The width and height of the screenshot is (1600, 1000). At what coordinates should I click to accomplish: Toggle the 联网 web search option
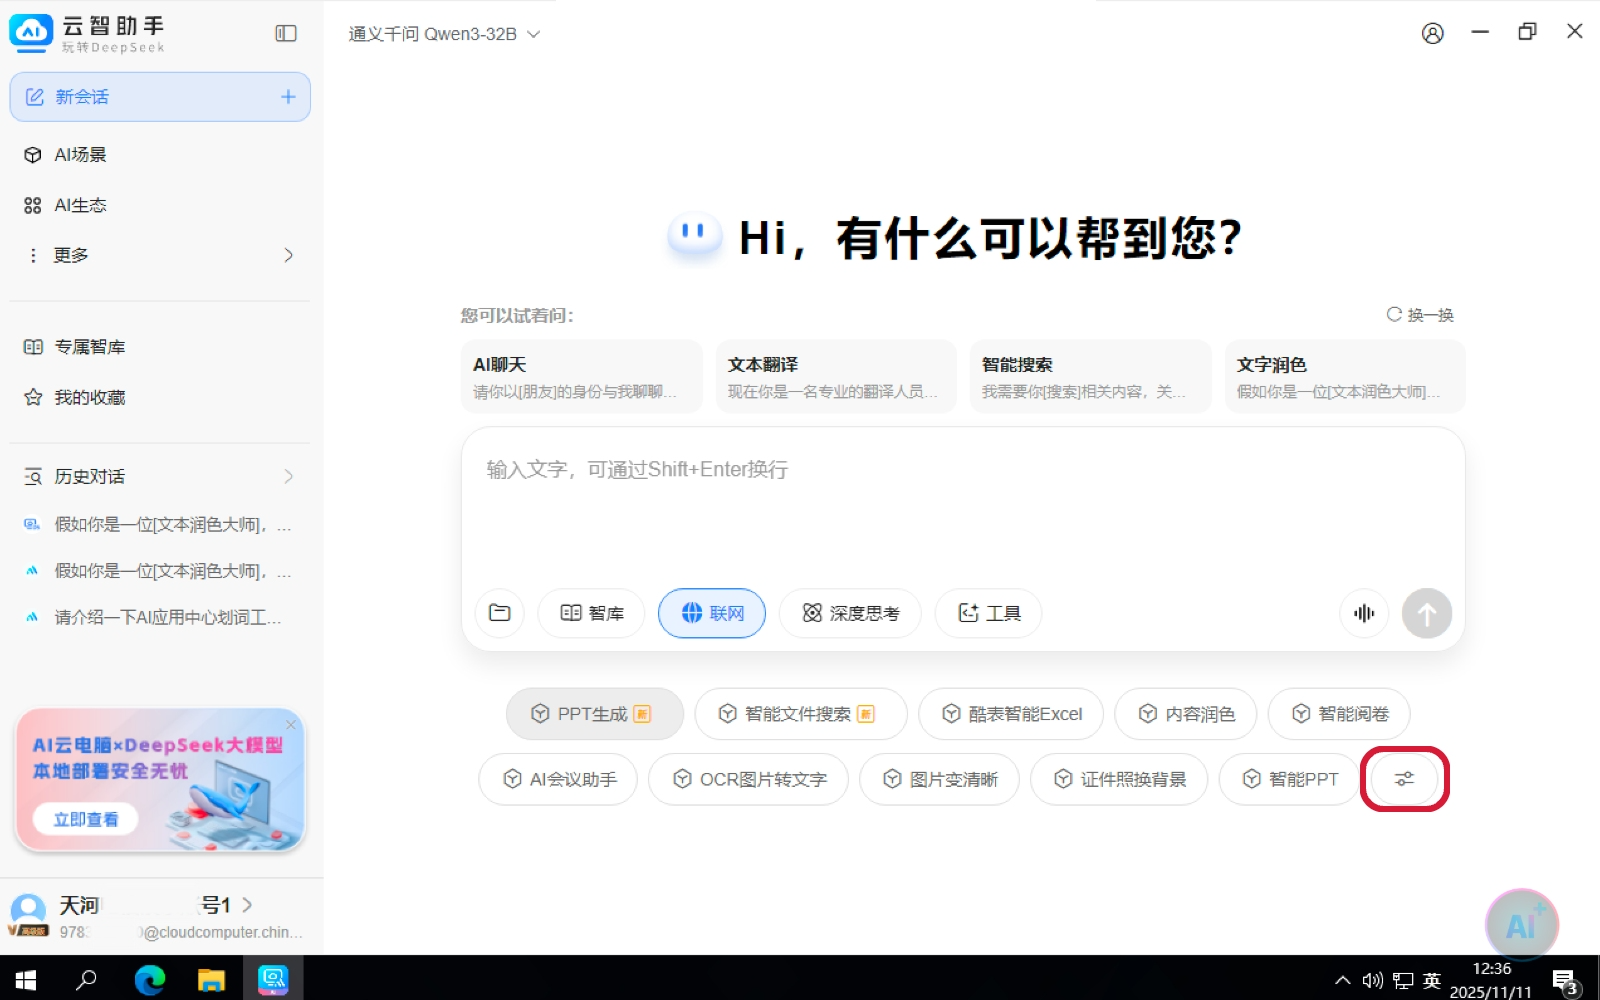pyautogui.click(x=712, y=613)
